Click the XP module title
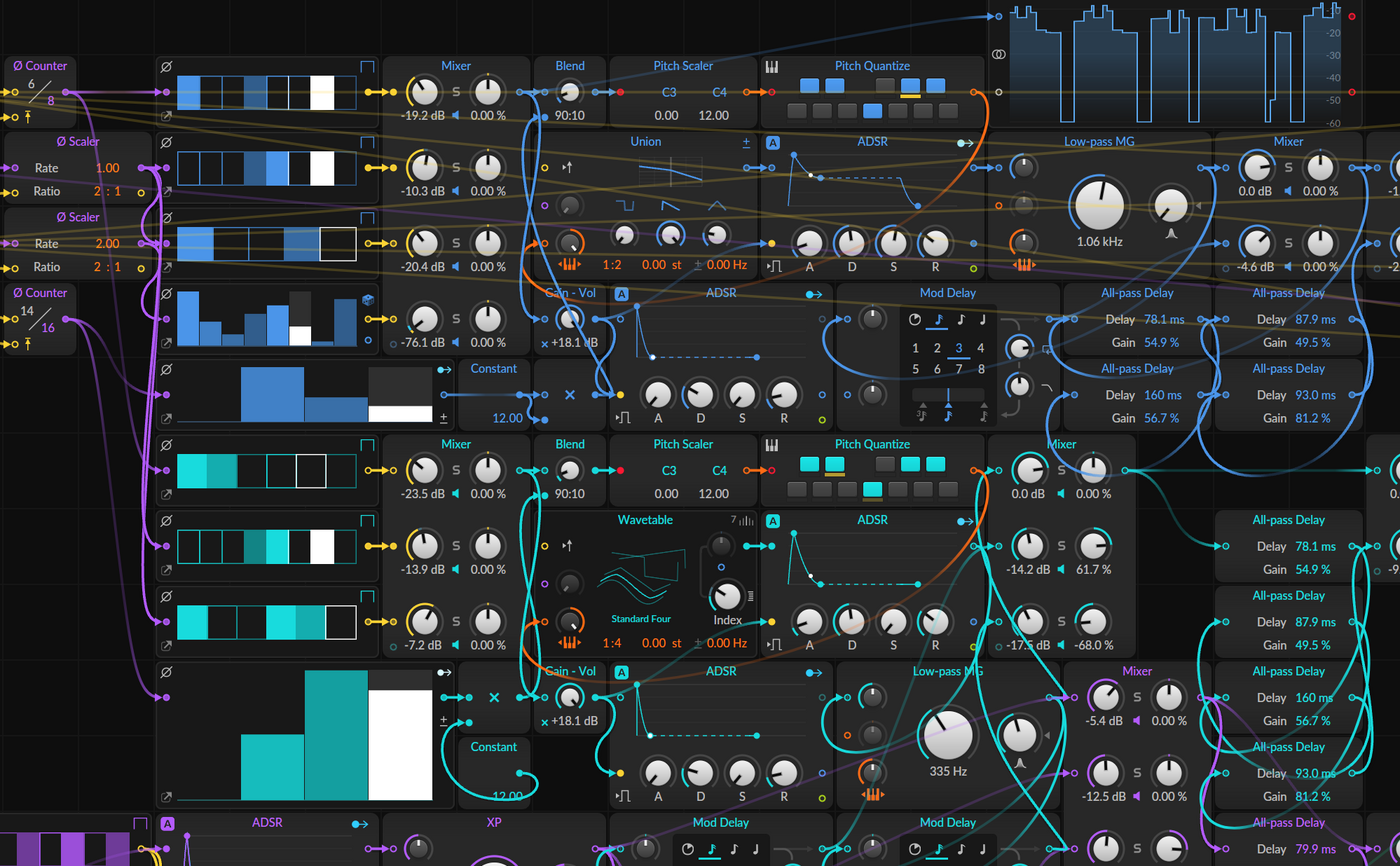 click(x=494, y=823)
